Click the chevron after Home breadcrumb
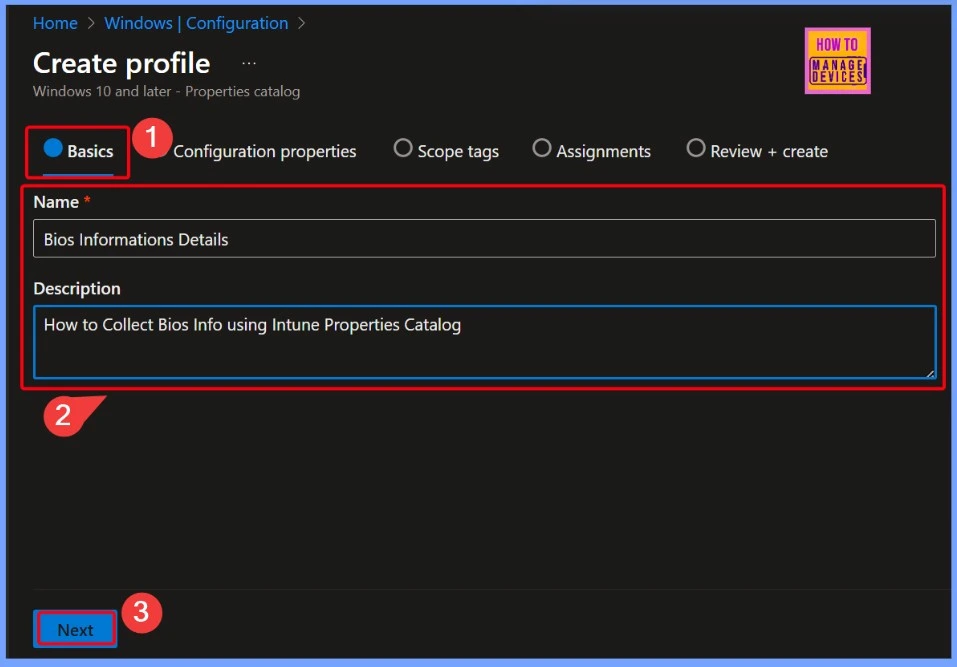 (x=91, y=23)
